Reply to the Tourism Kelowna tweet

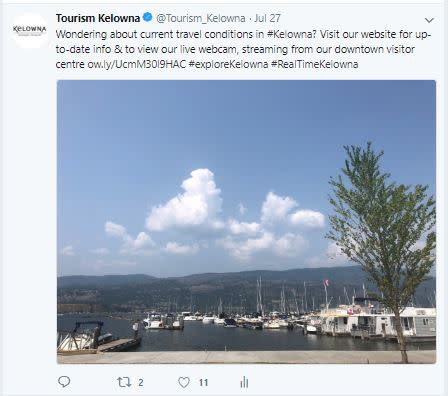click(x=64, y=381)
